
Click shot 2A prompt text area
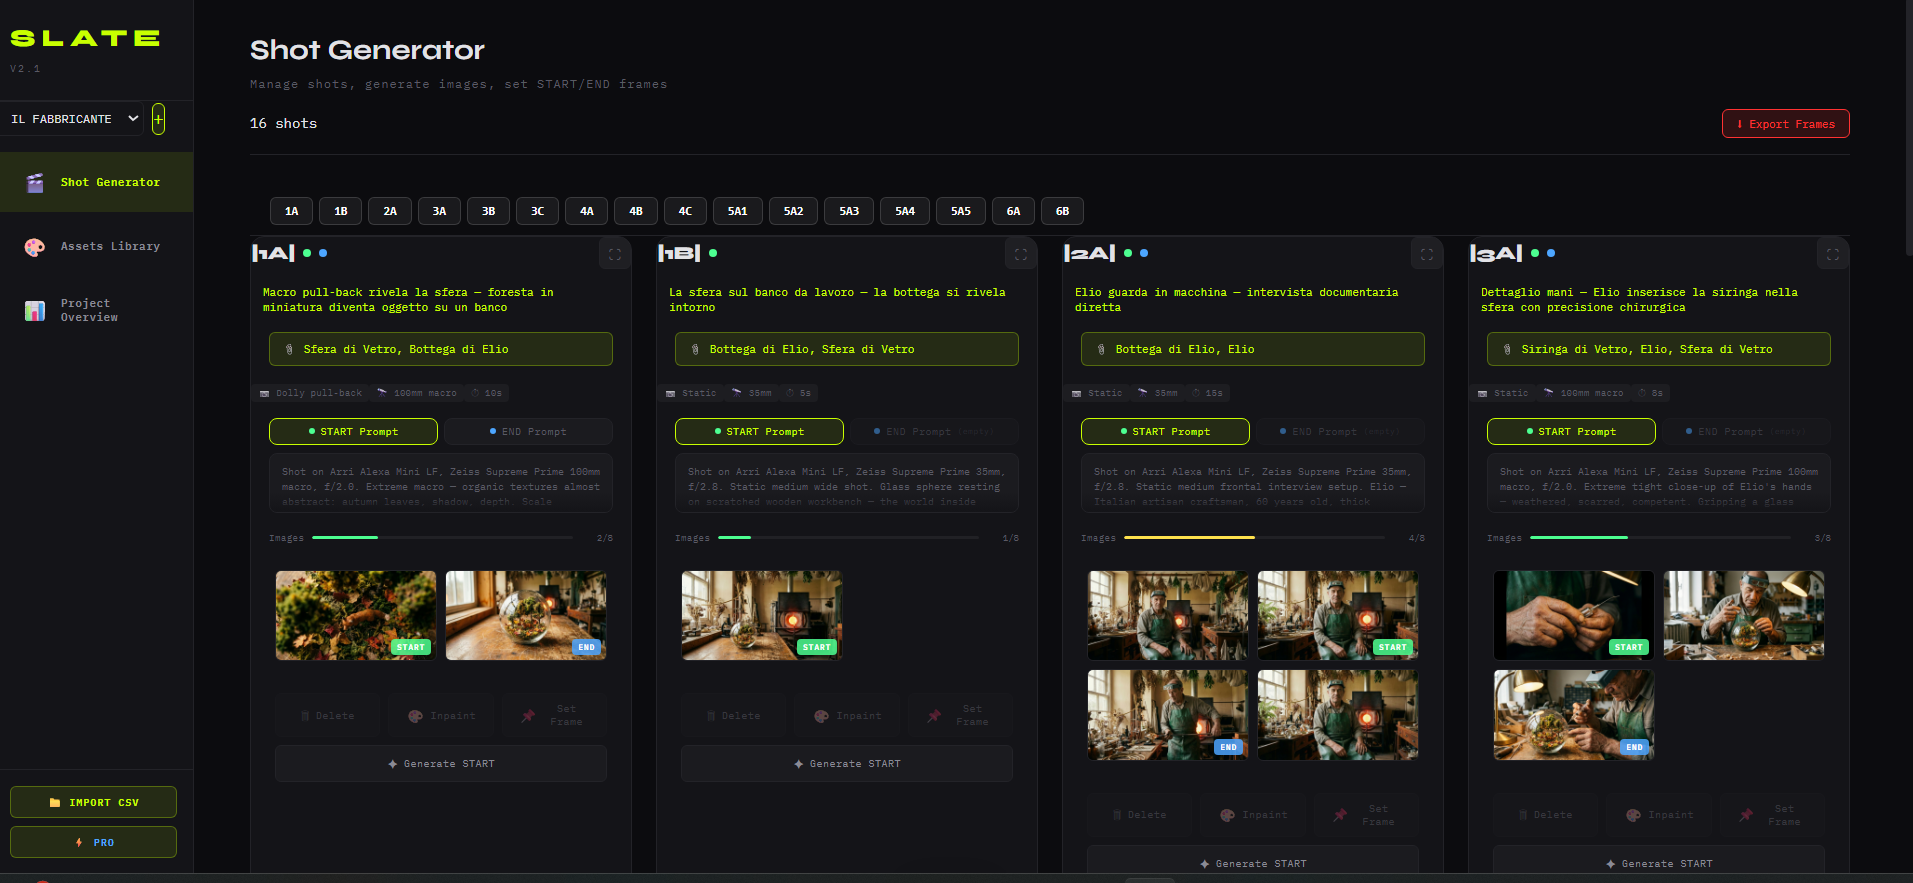coord(1253,484)
